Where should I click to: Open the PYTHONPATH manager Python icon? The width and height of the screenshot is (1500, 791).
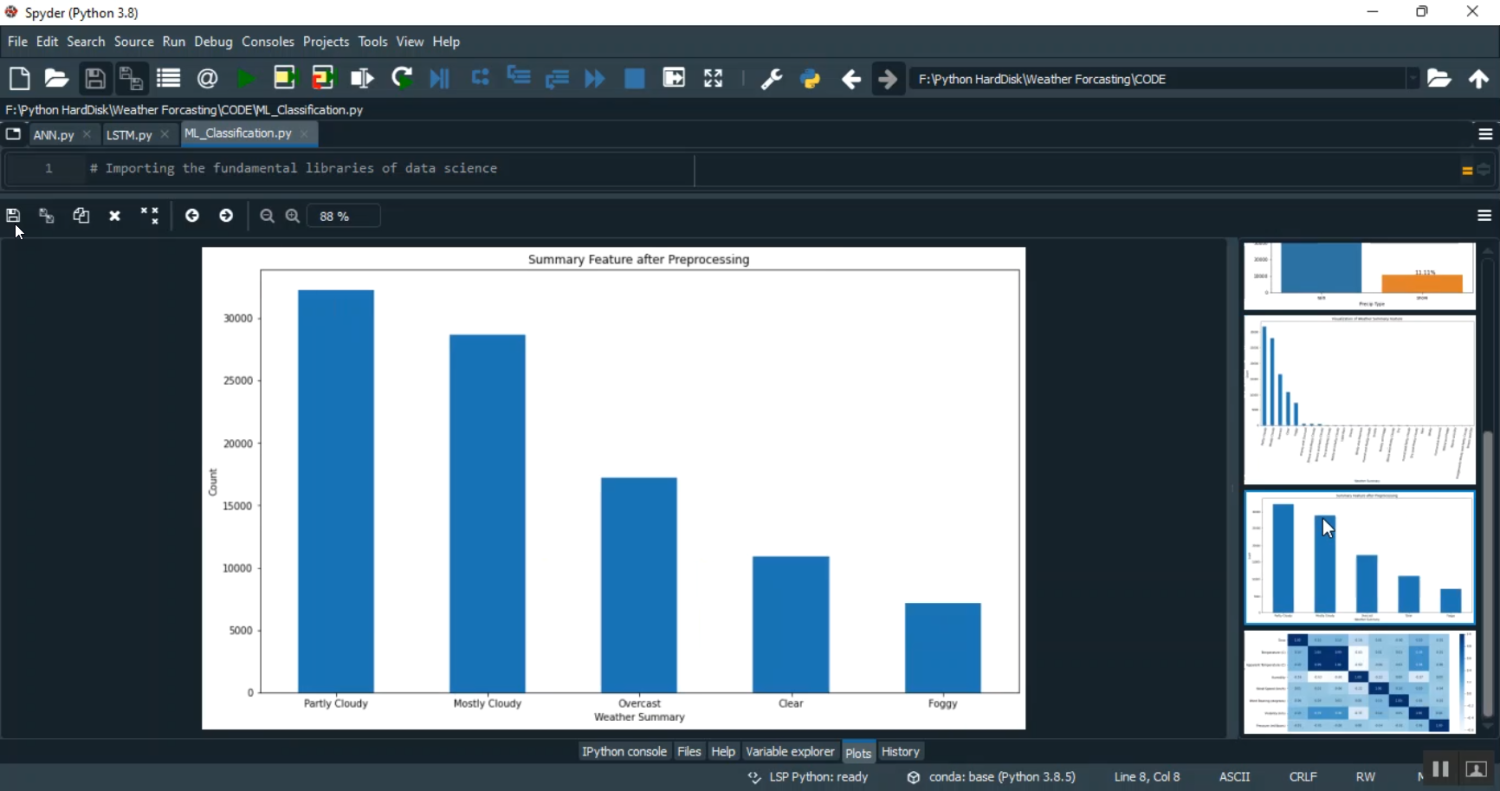(x=810, y=79)
